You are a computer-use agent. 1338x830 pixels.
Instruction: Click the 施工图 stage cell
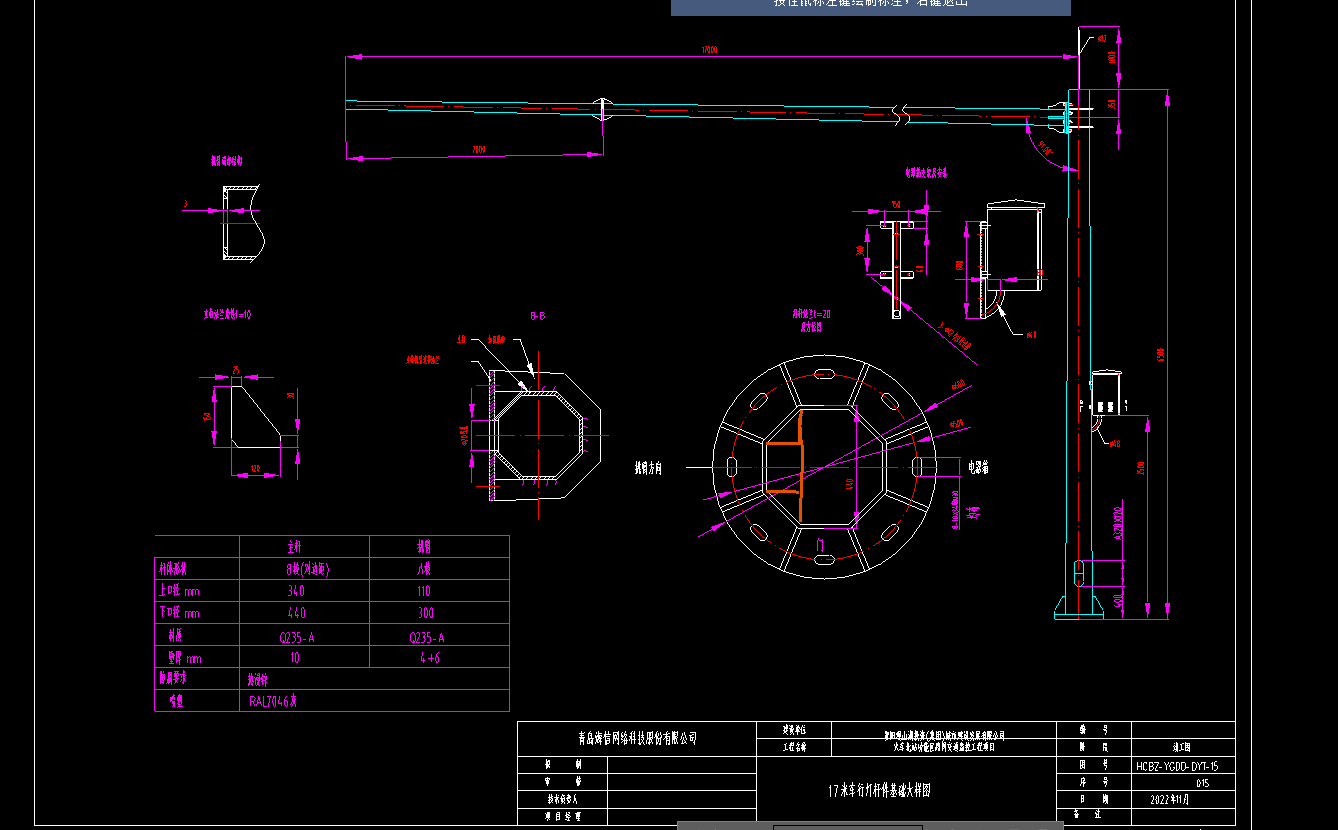(1182, 747)
